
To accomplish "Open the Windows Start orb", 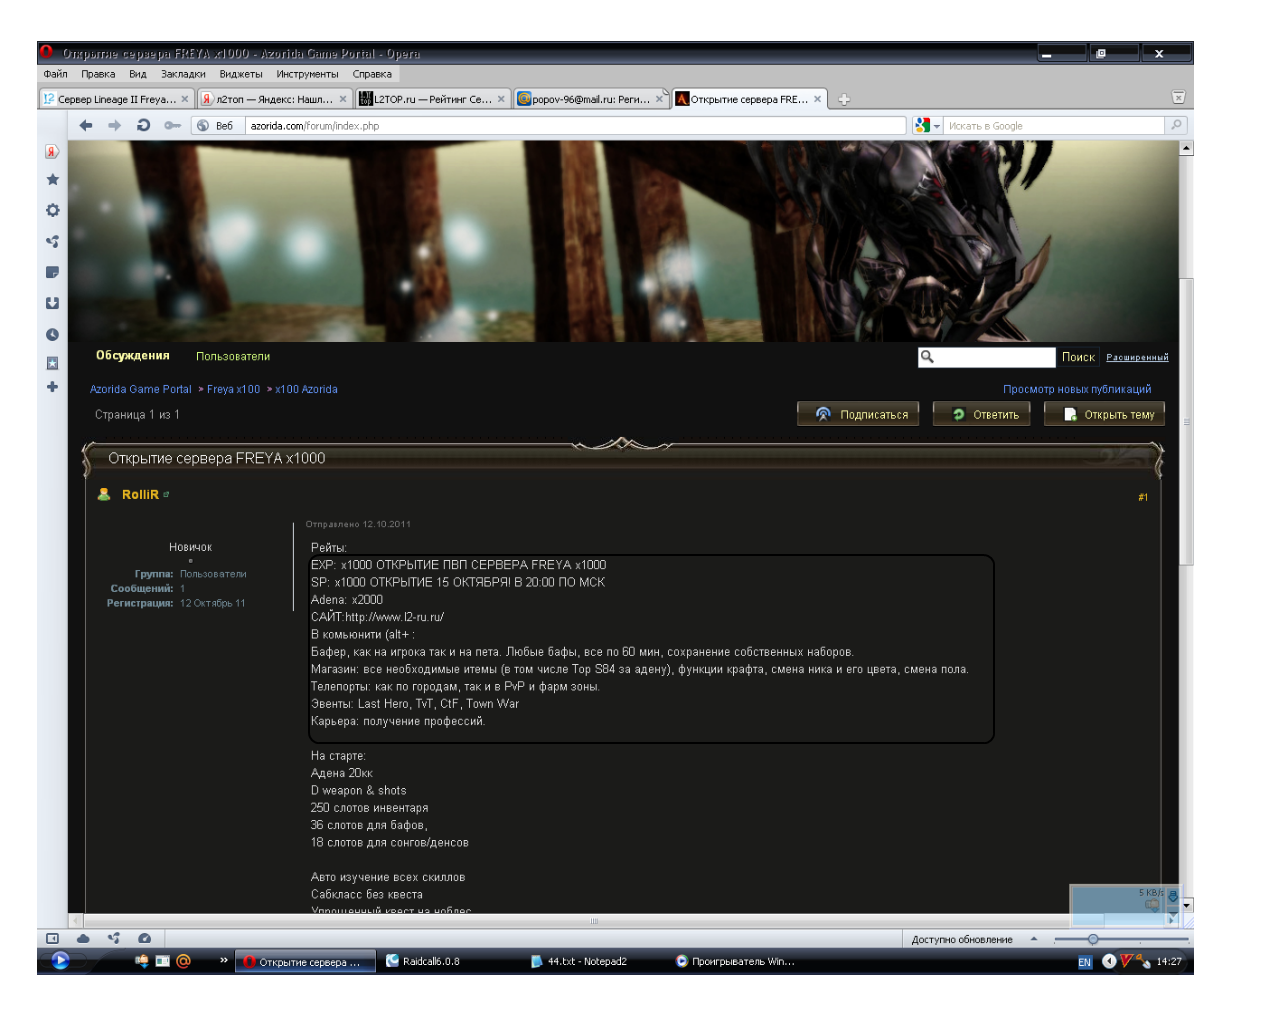I will coord(60,961).
